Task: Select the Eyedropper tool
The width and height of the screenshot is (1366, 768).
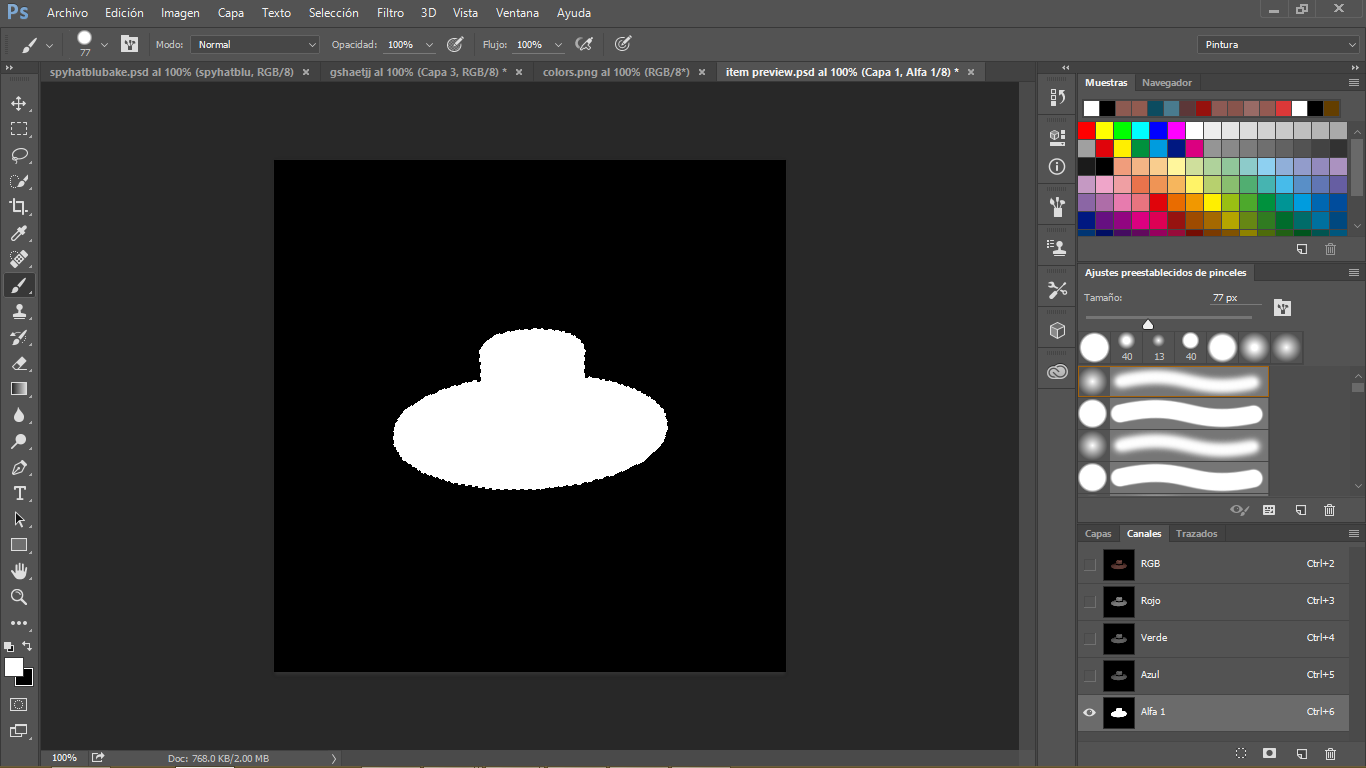Action: [x=18, y=233]
